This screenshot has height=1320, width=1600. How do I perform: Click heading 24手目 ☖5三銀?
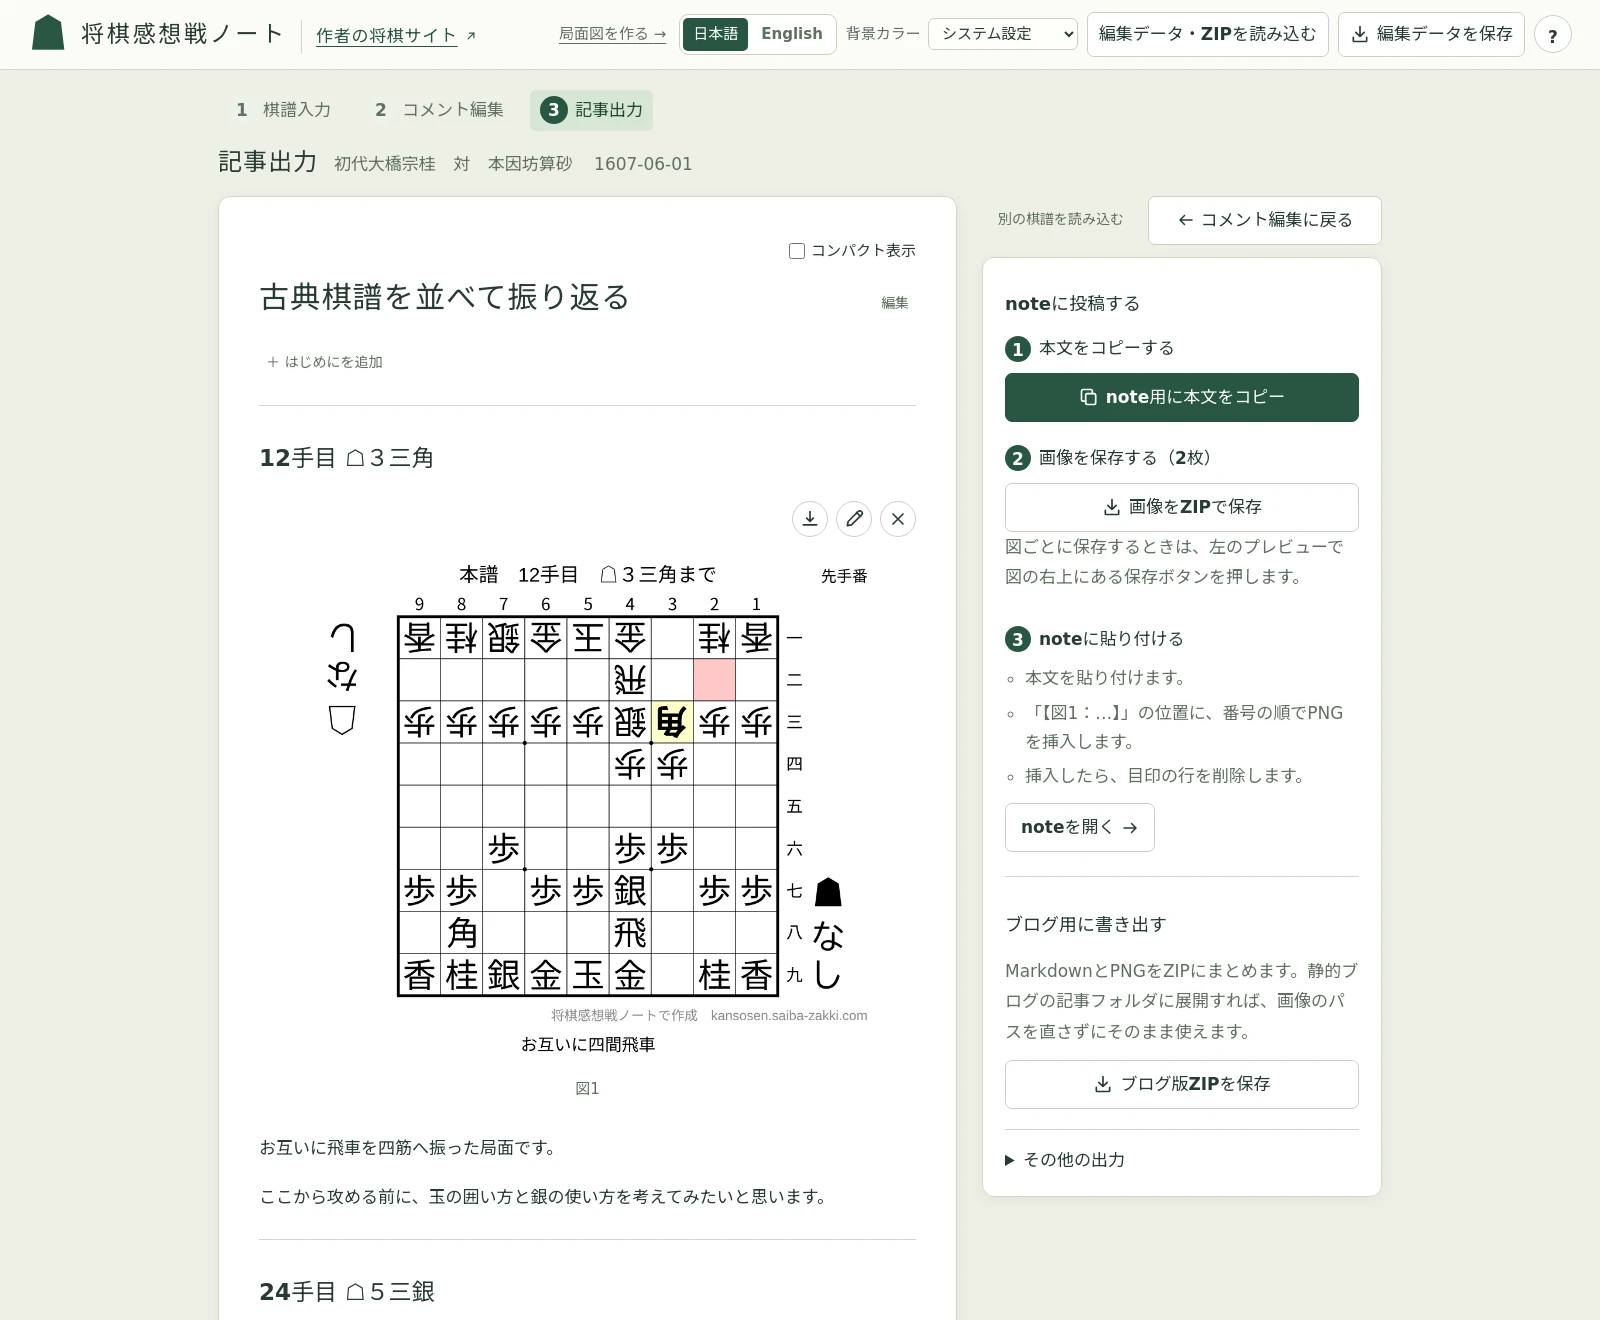pos(346,1292)
